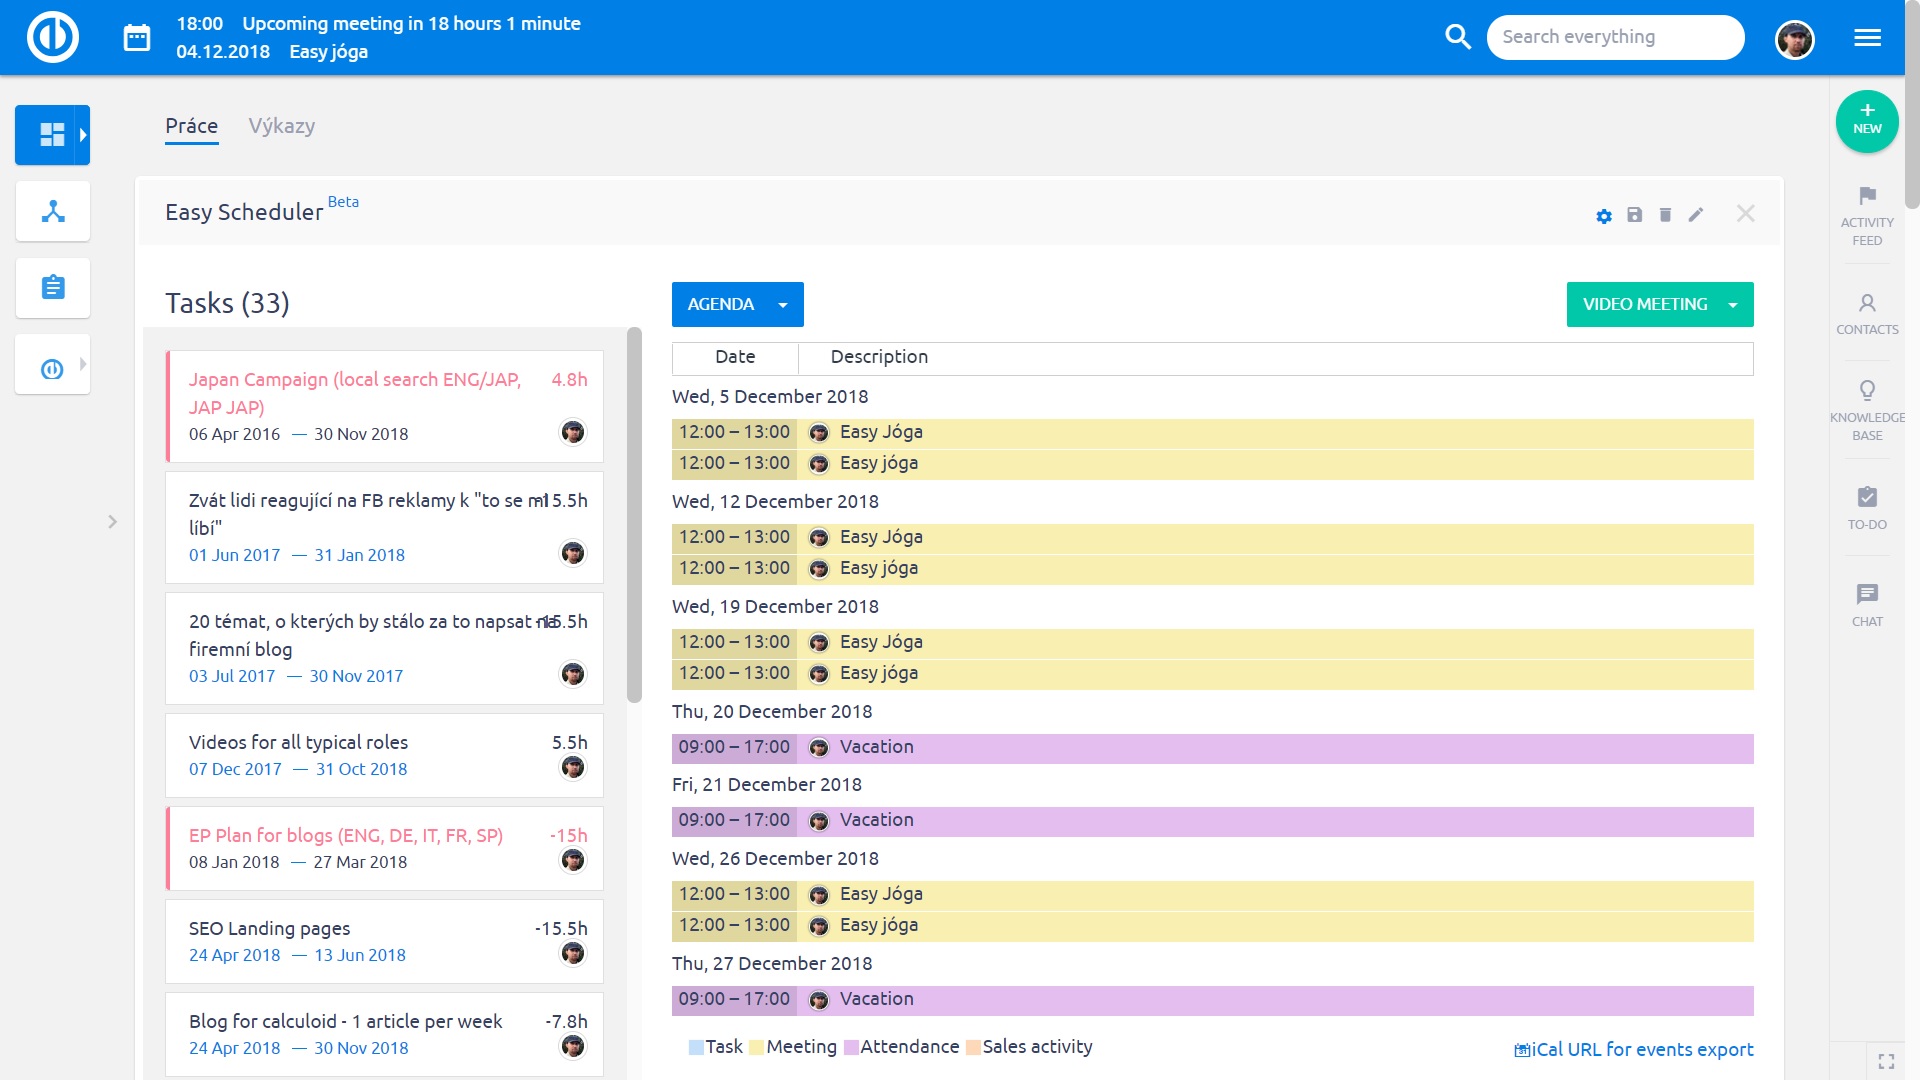1920x1080 pixels.
Task: Open the Activity Feed panel
Action: pyautogui.click(x=1867, y=215)
